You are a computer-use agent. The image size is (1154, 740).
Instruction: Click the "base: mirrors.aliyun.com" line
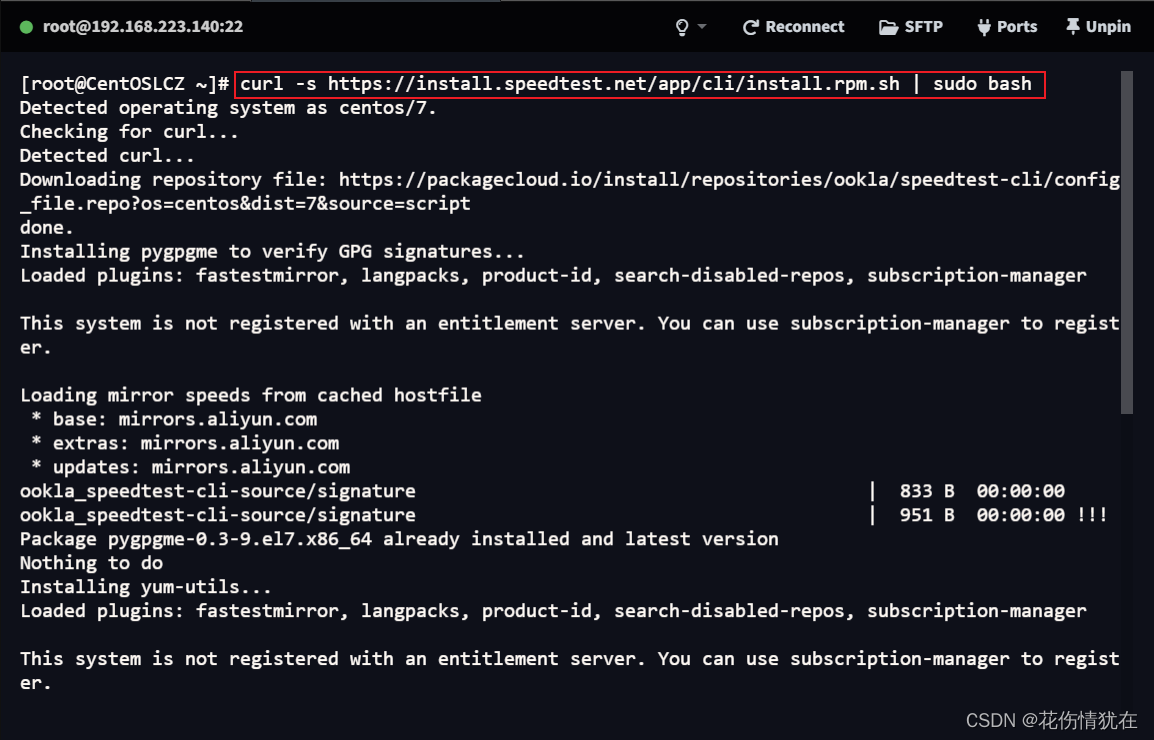(x=174, y=420)
